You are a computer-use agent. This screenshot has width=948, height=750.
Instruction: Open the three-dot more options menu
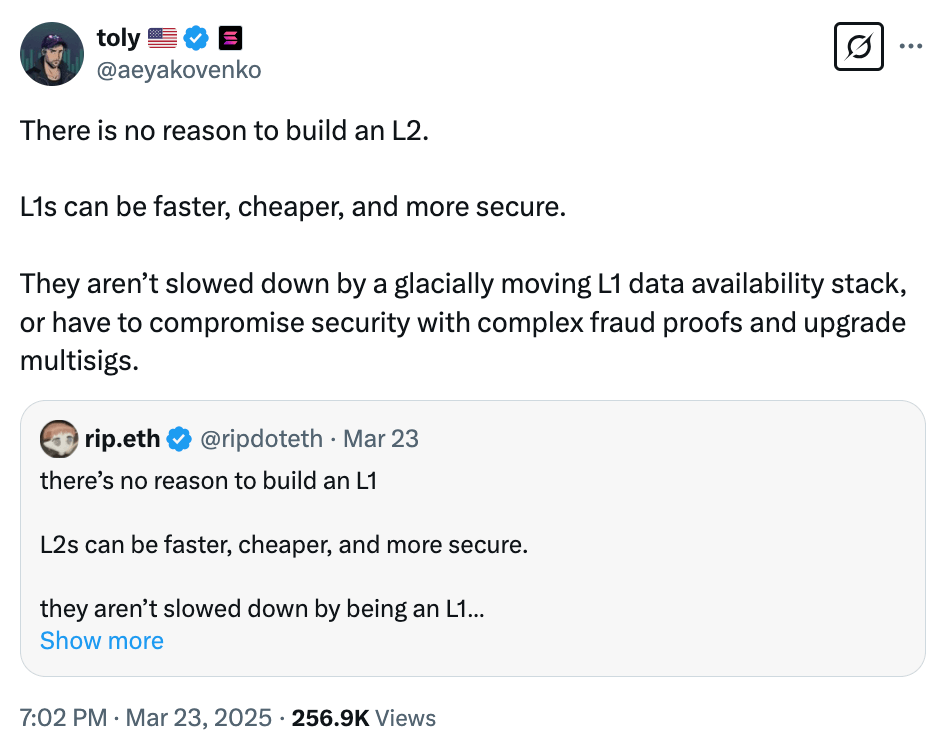911,46
